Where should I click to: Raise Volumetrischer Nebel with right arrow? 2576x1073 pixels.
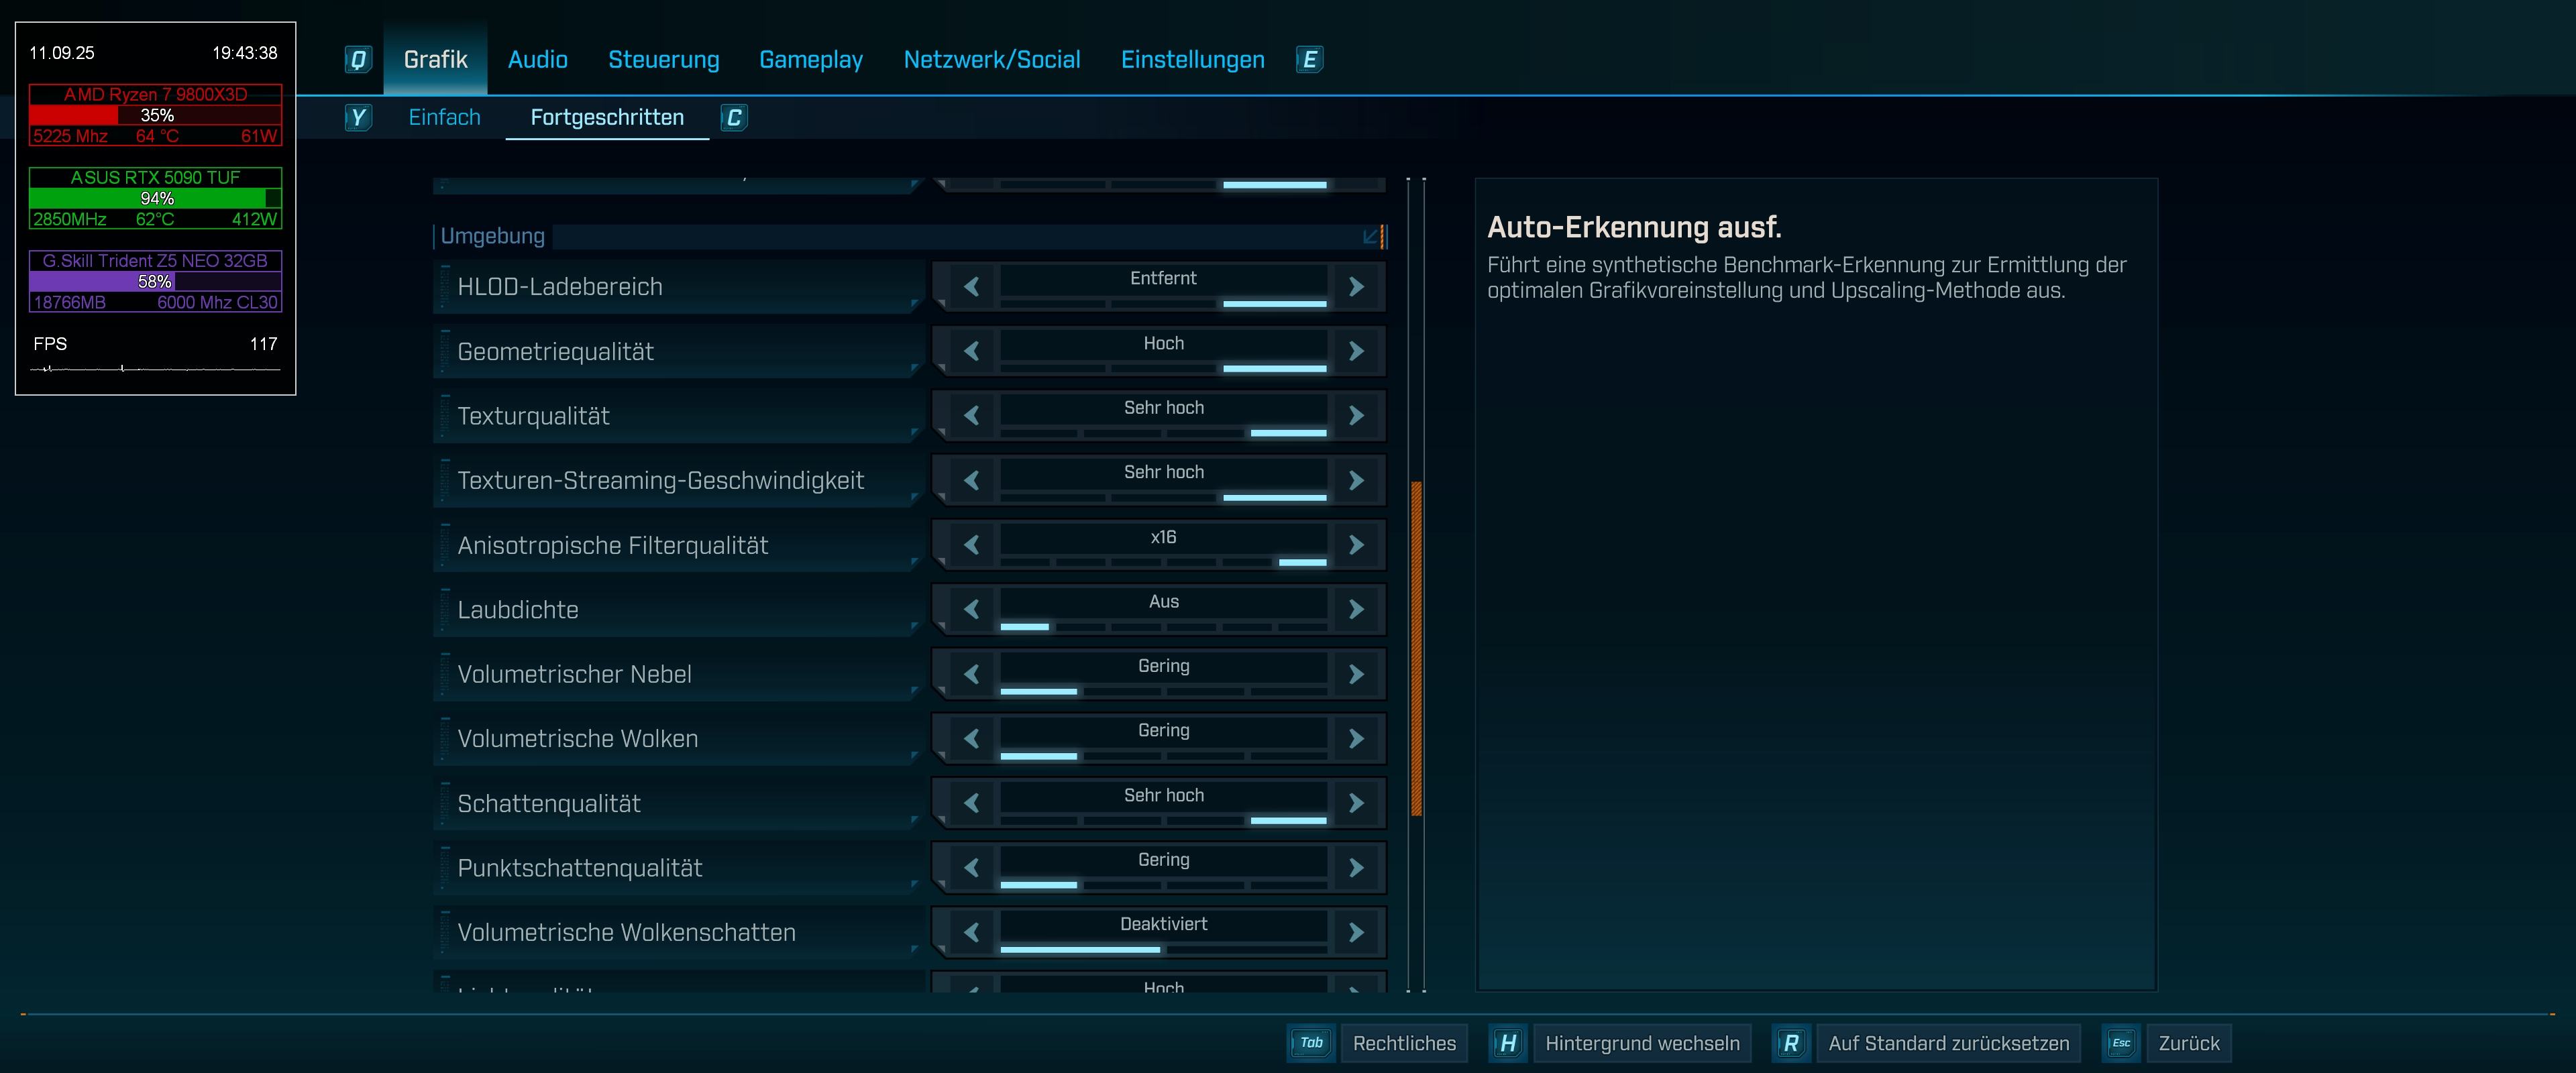coord(1356,674)
